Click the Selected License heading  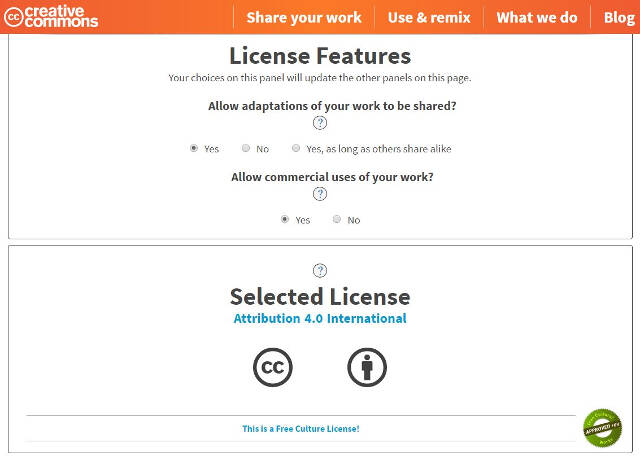[x=320, y=297]
